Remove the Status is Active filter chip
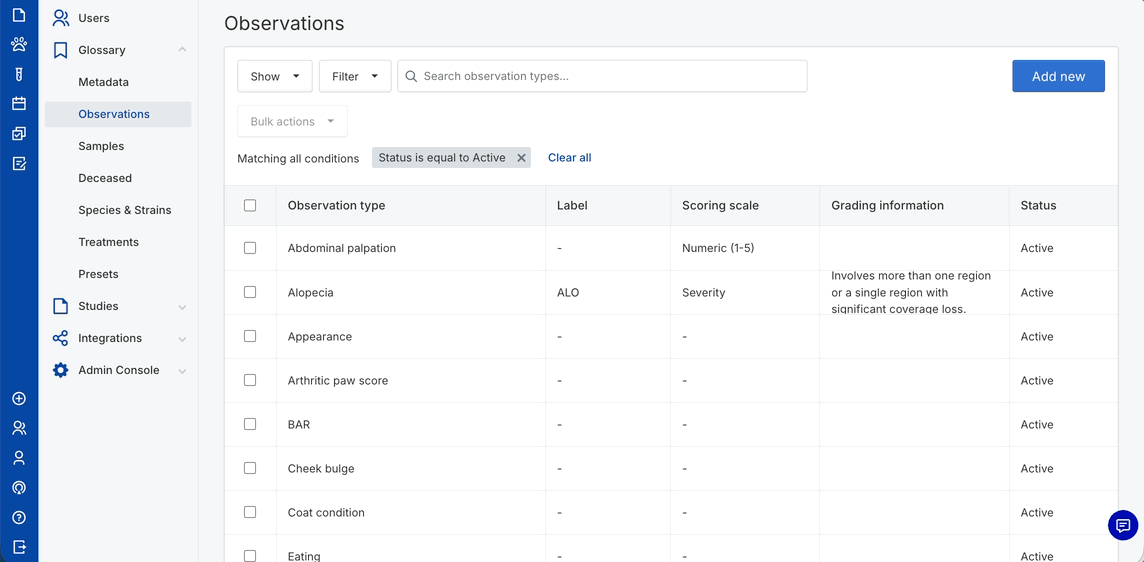 coord(521,158)
